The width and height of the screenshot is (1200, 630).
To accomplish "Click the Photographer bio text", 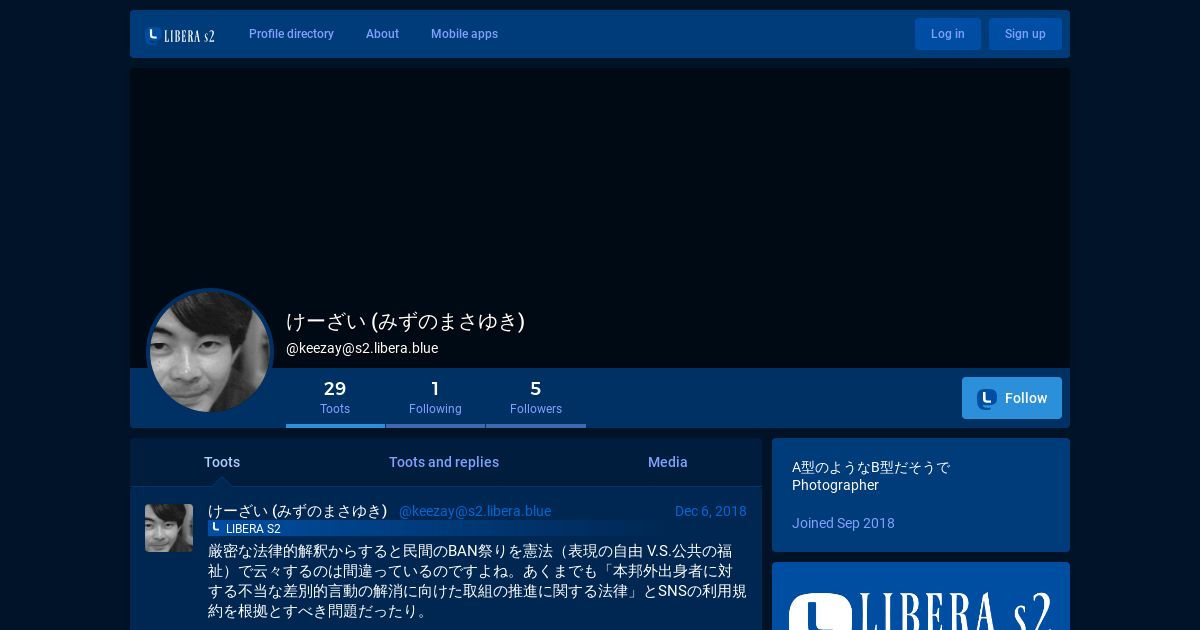I will tap(835, 485).
